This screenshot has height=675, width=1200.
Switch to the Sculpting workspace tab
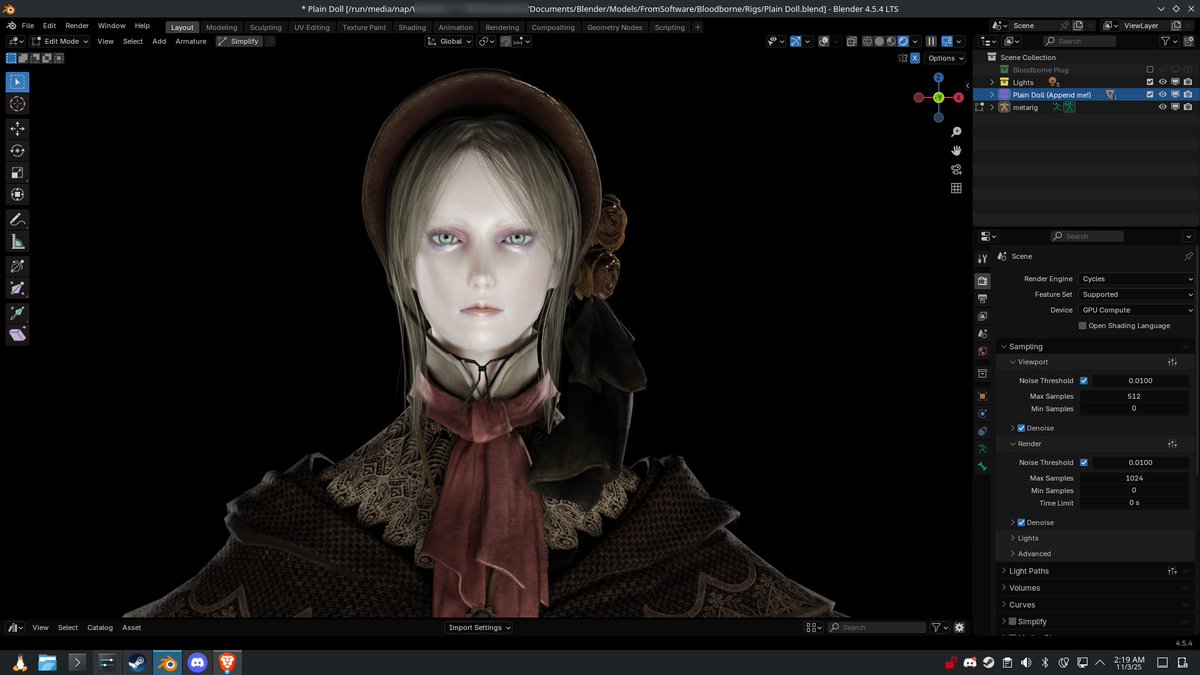(x=265, y=27)
